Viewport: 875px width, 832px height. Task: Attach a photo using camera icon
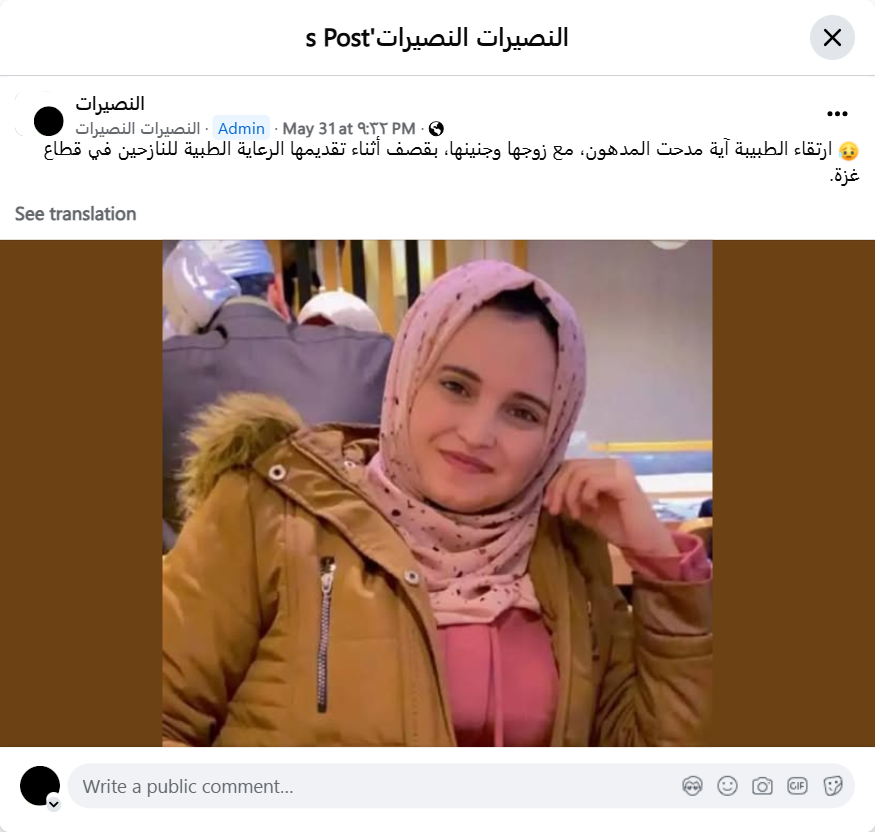tap(762, 786)
